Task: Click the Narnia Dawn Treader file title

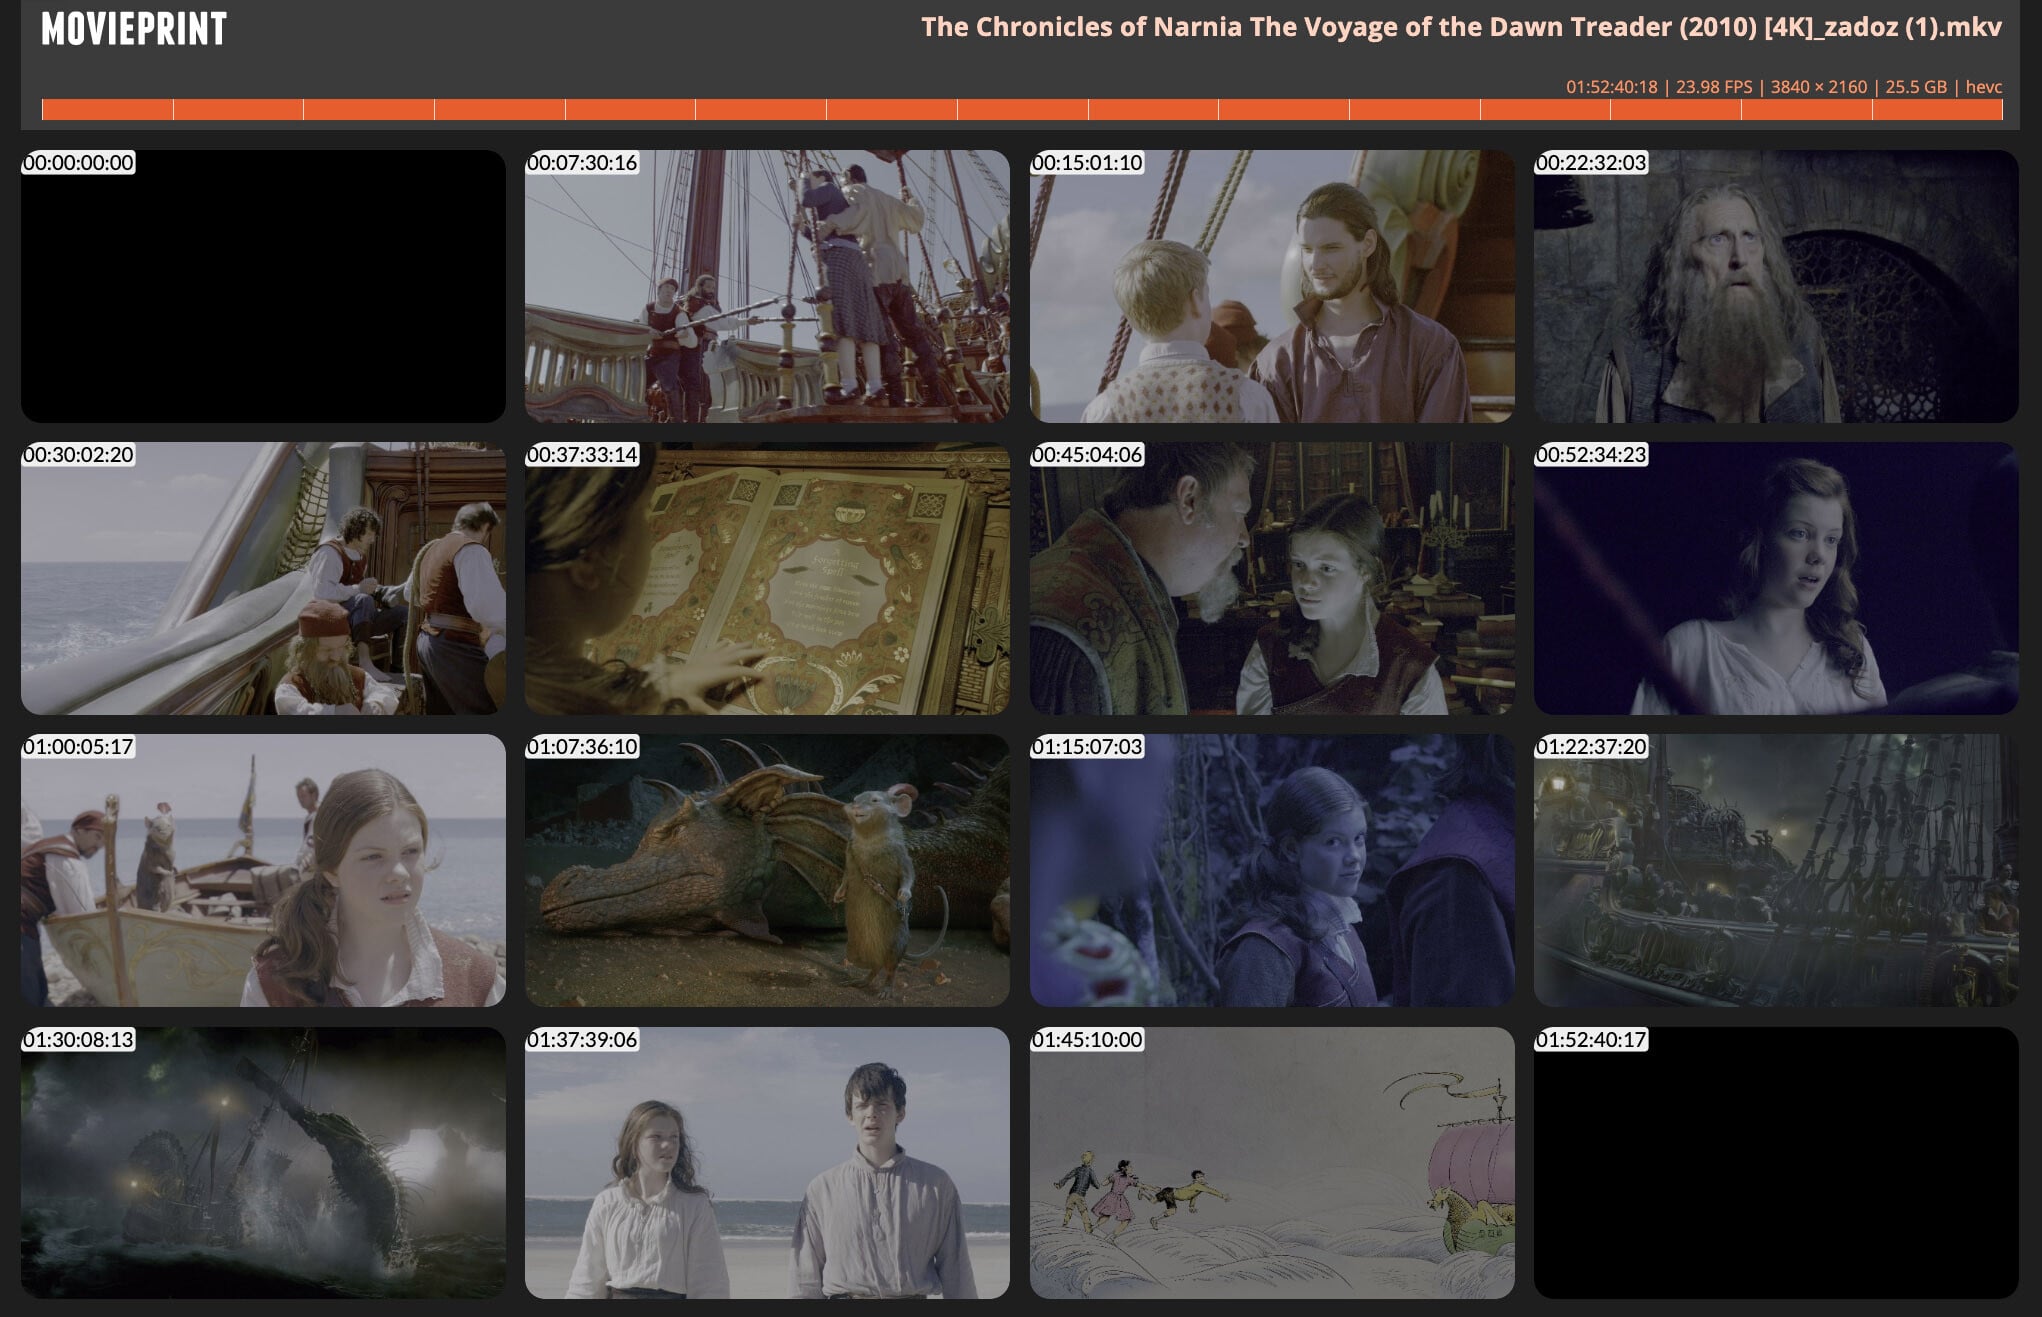Action: coord(1460,27)
